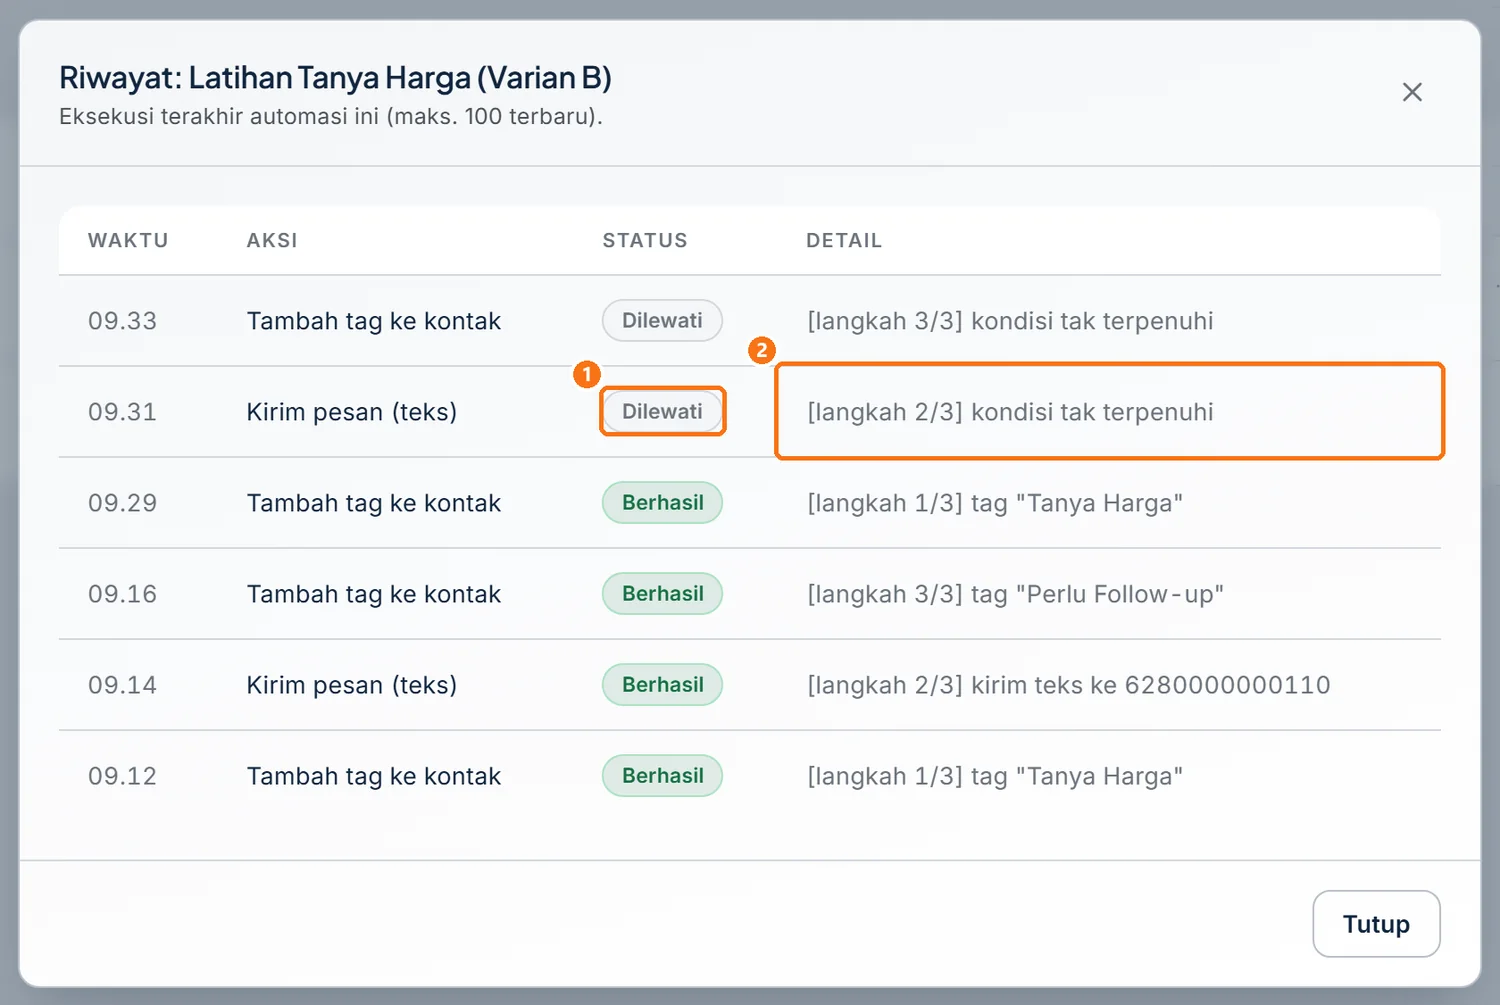The height and width of the screenshot is (1005, 1500).
Task: Click the Dilewati badge in the 09.31 row
Action: [662, 412]
